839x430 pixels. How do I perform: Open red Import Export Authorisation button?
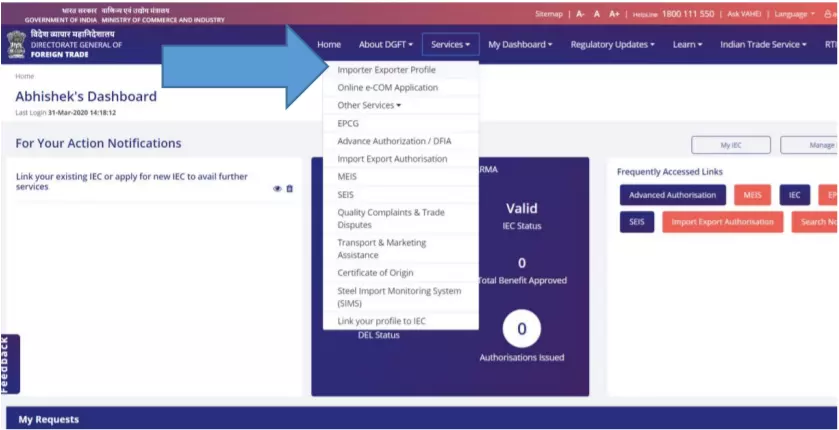722,222
